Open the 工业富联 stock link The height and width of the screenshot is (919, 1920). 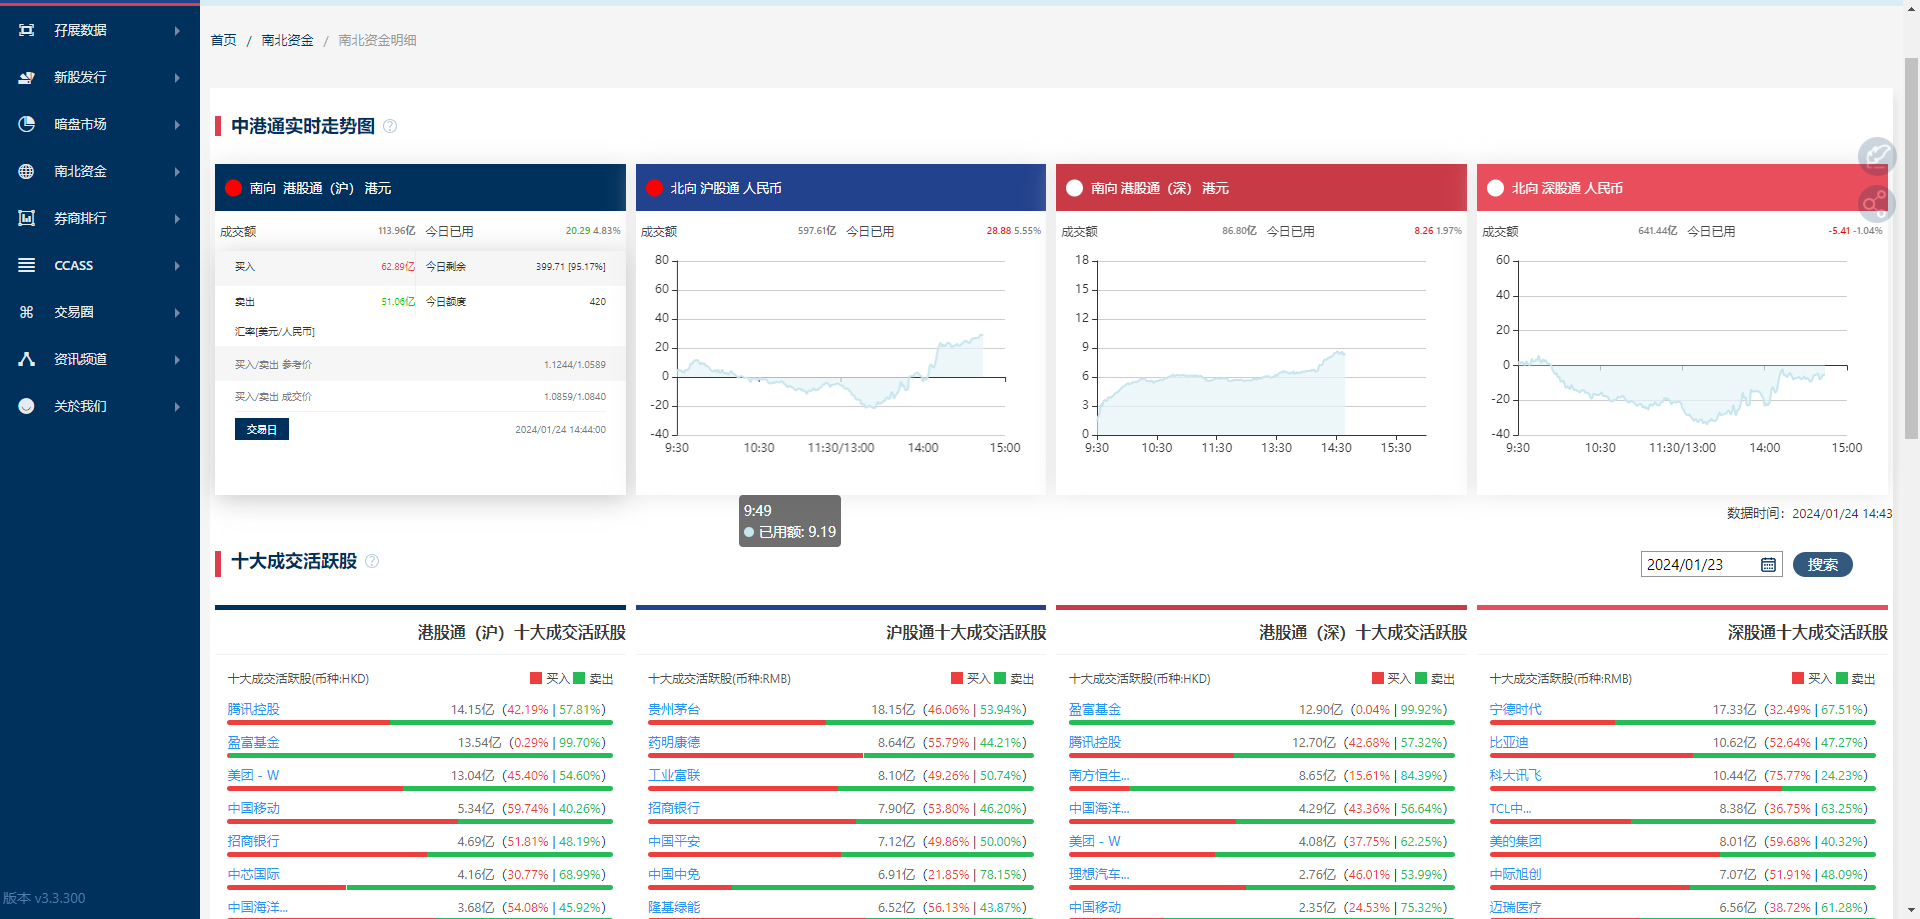(x=674, y=775)
